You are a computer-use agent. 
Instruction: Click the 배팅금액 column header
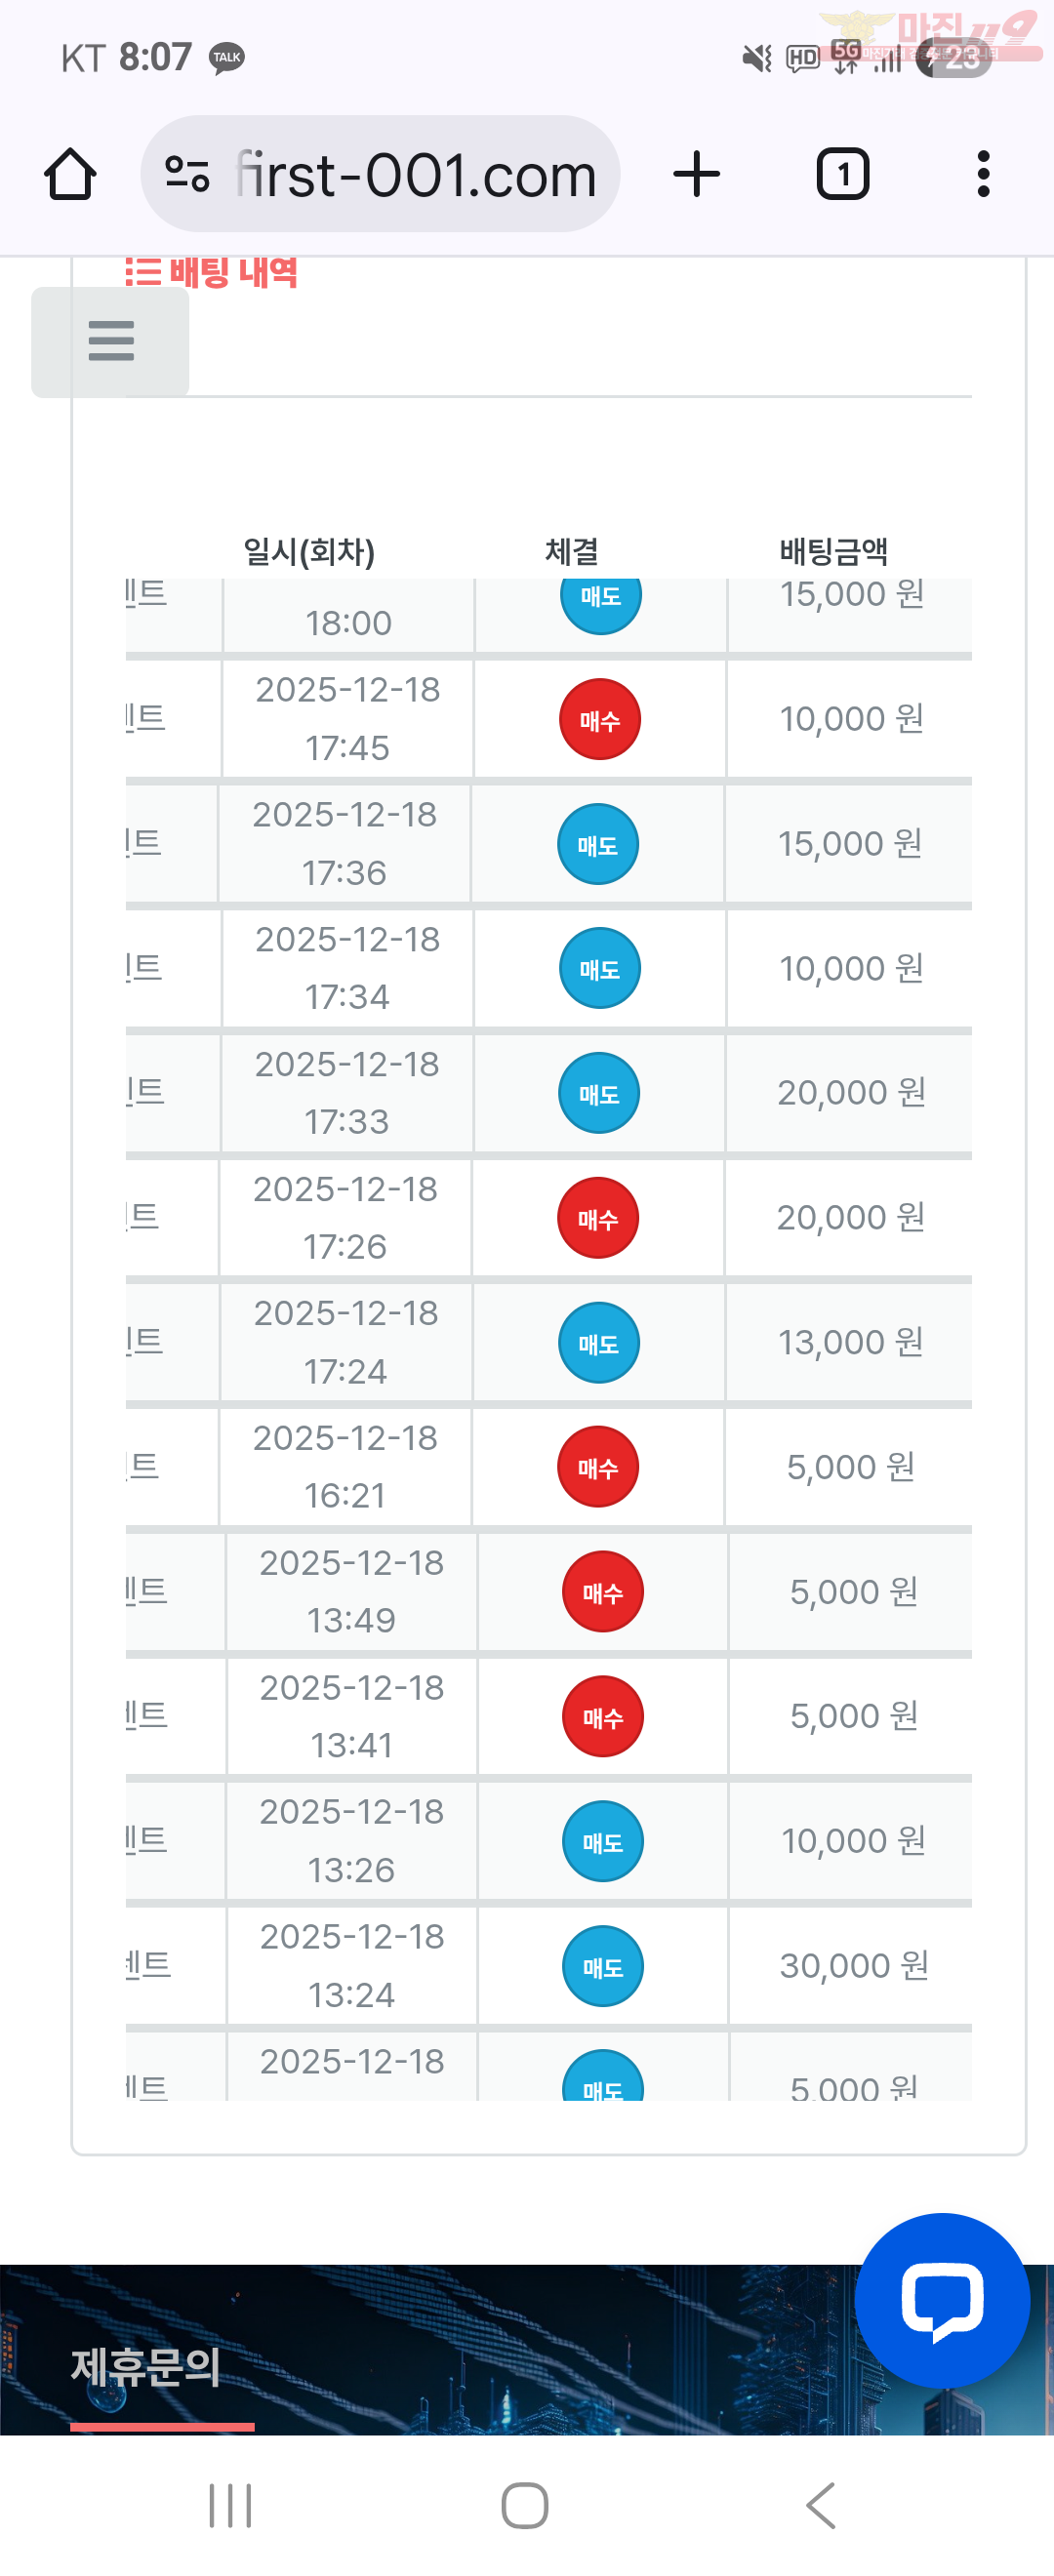point(833,551)
